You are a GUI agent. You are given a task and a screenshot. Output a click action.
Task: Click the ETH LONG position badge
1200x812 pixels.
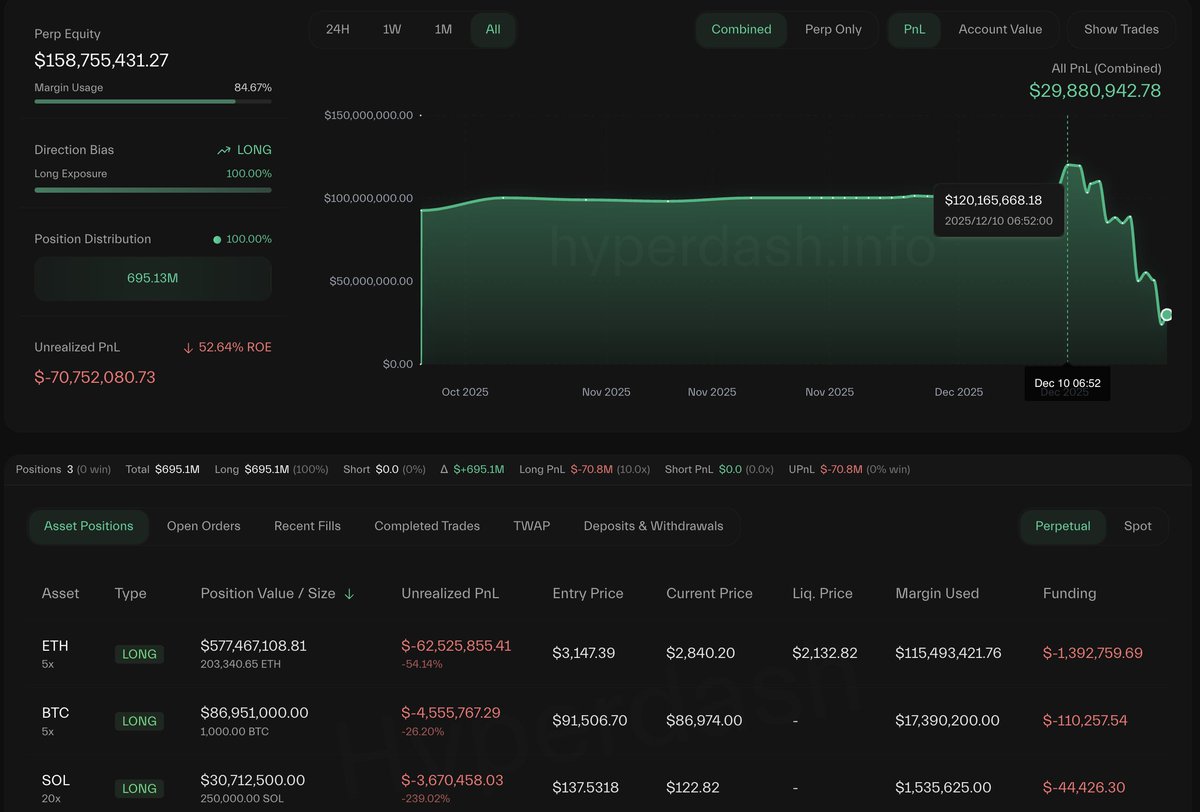point(139,654)
